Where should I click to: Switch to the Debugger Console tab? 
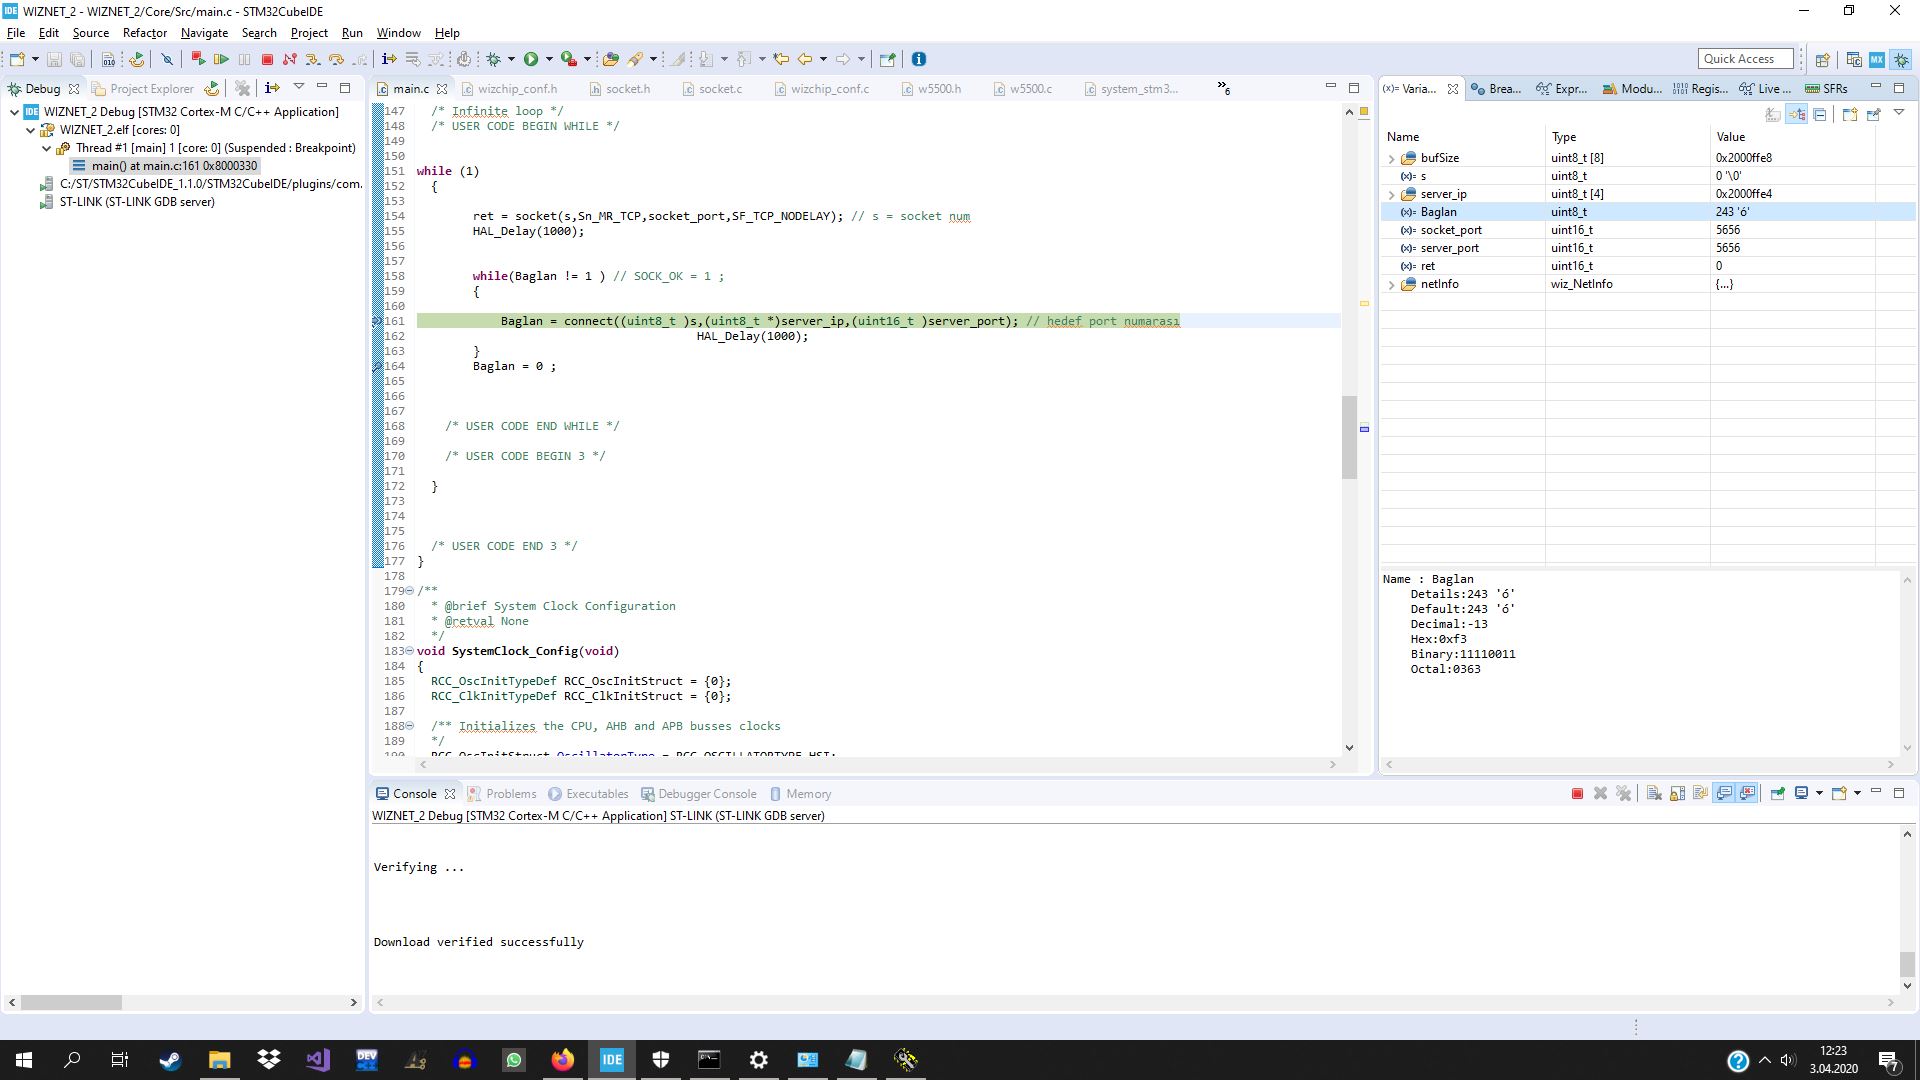click(698, 794)
